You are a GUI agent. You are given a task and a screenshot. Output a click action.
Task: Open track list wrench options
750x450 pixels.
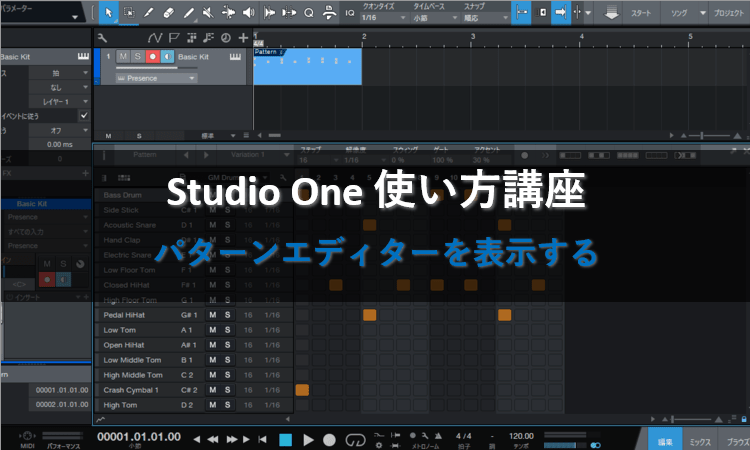click(x=102, y=38)
